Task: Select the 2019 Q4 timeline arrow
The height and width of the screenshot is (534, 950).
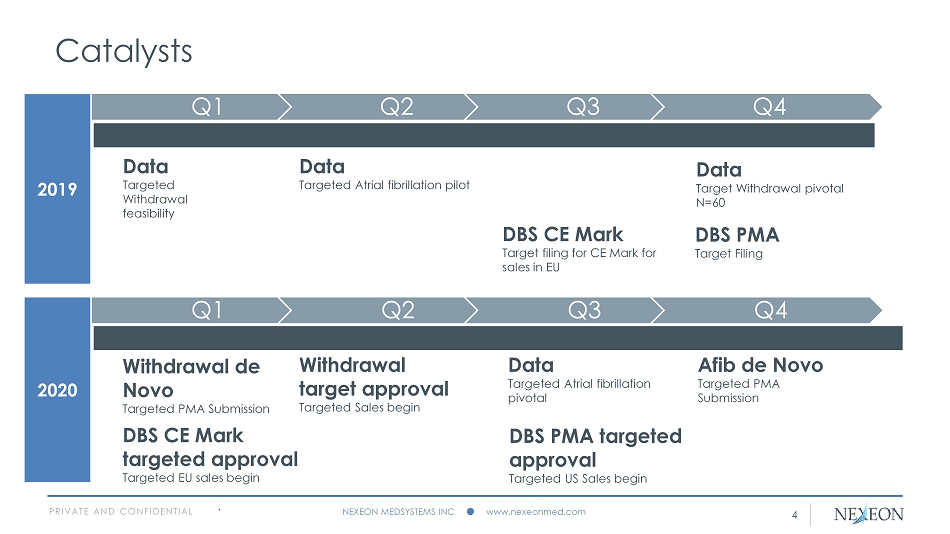Action: tap(770, 106)
